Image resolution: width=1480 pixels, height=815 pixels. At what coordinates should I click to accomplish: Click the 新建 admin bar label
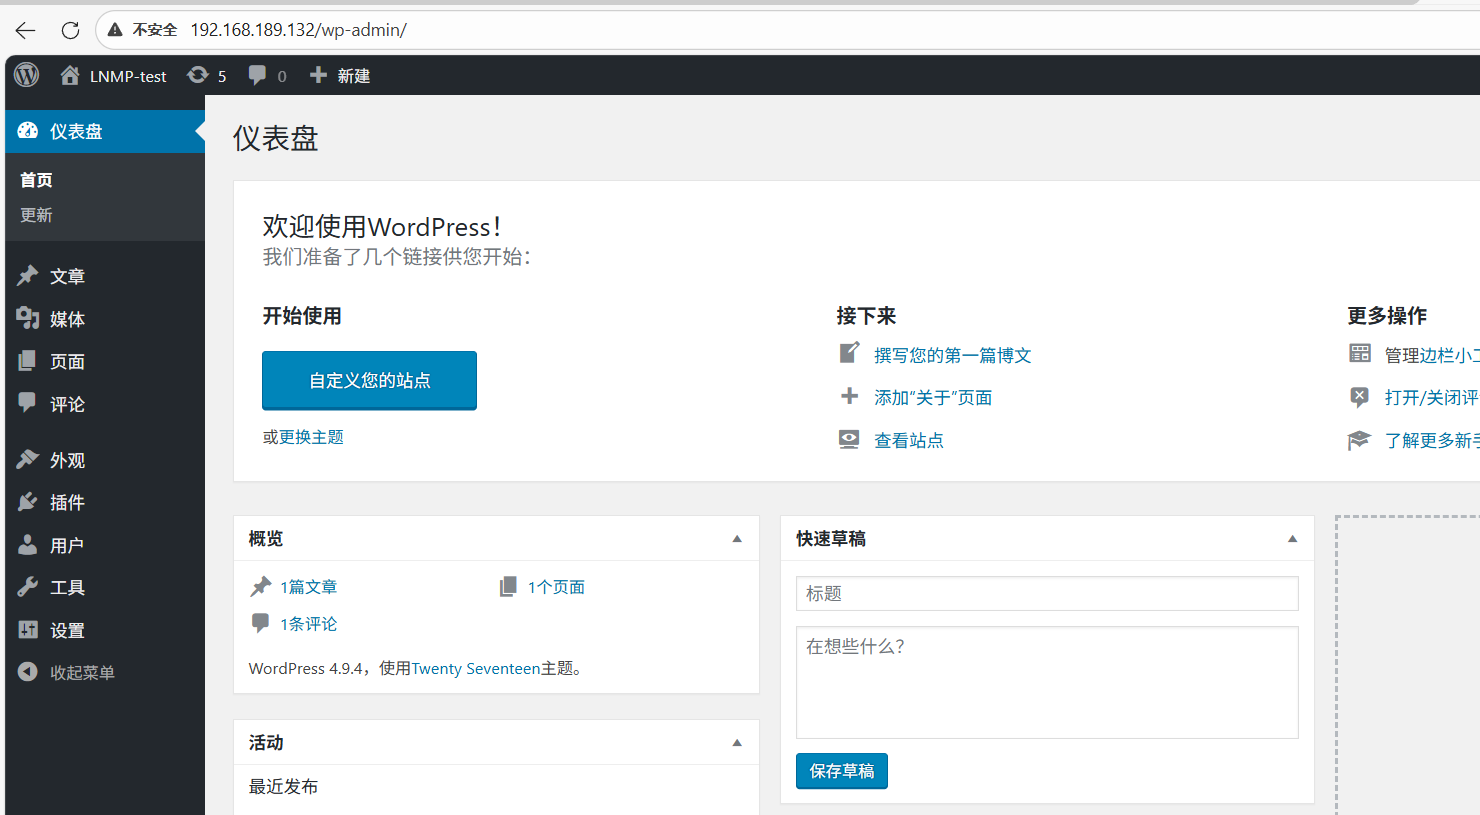354,76
